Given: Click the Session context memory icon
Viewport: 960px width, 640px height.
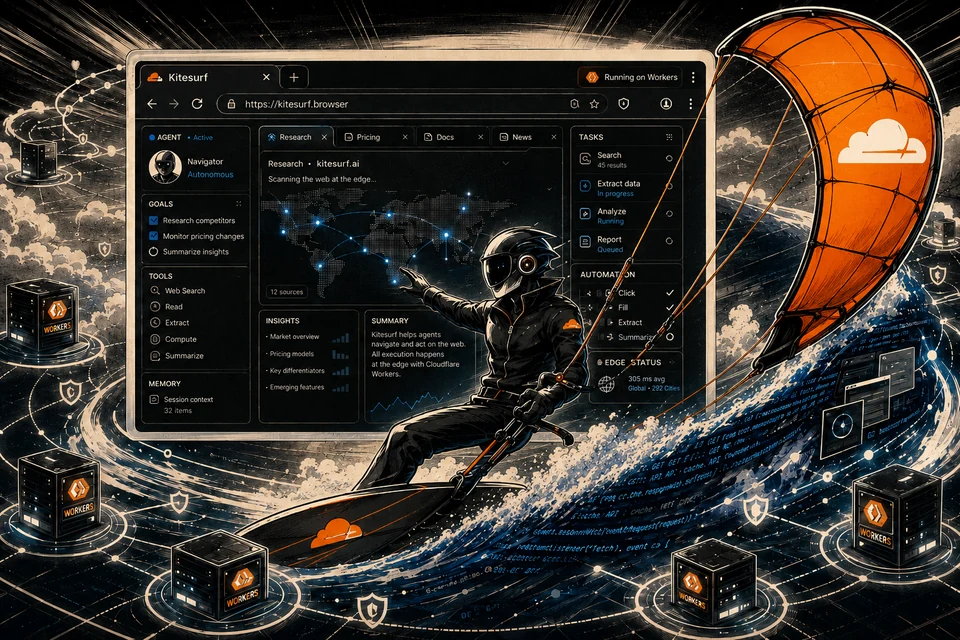Looking at the screenshot, I should pos(154,399).
